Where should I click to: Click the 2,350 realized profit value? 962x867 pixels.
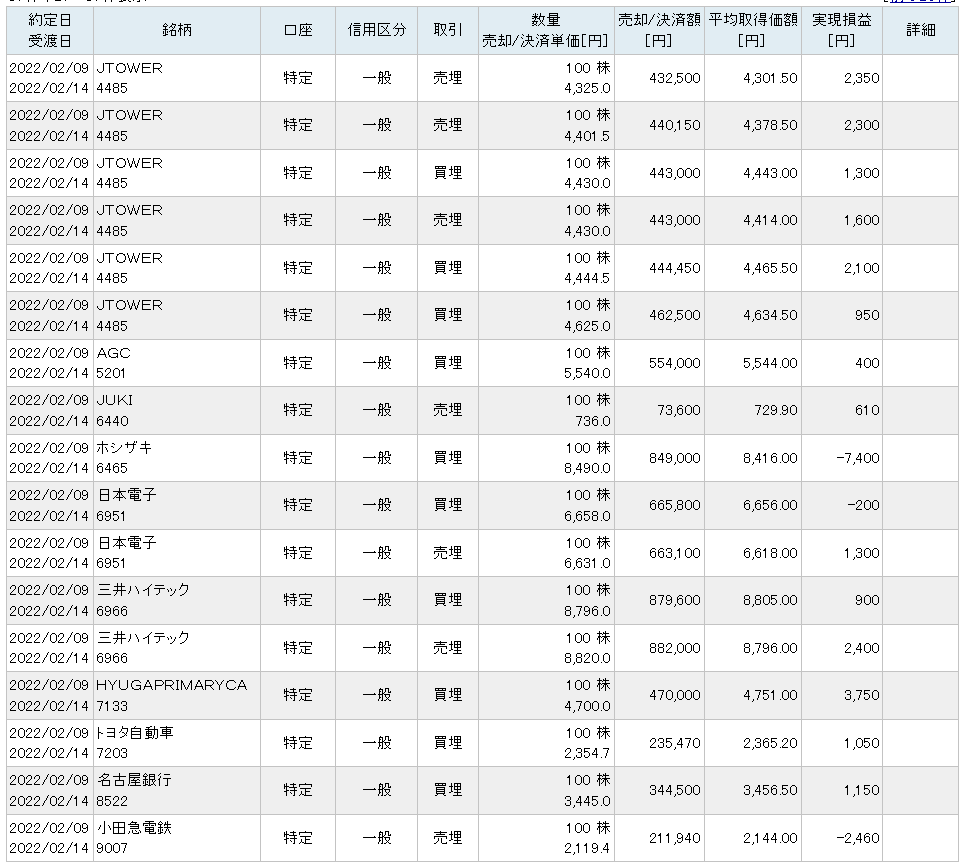tap(861, 78)
